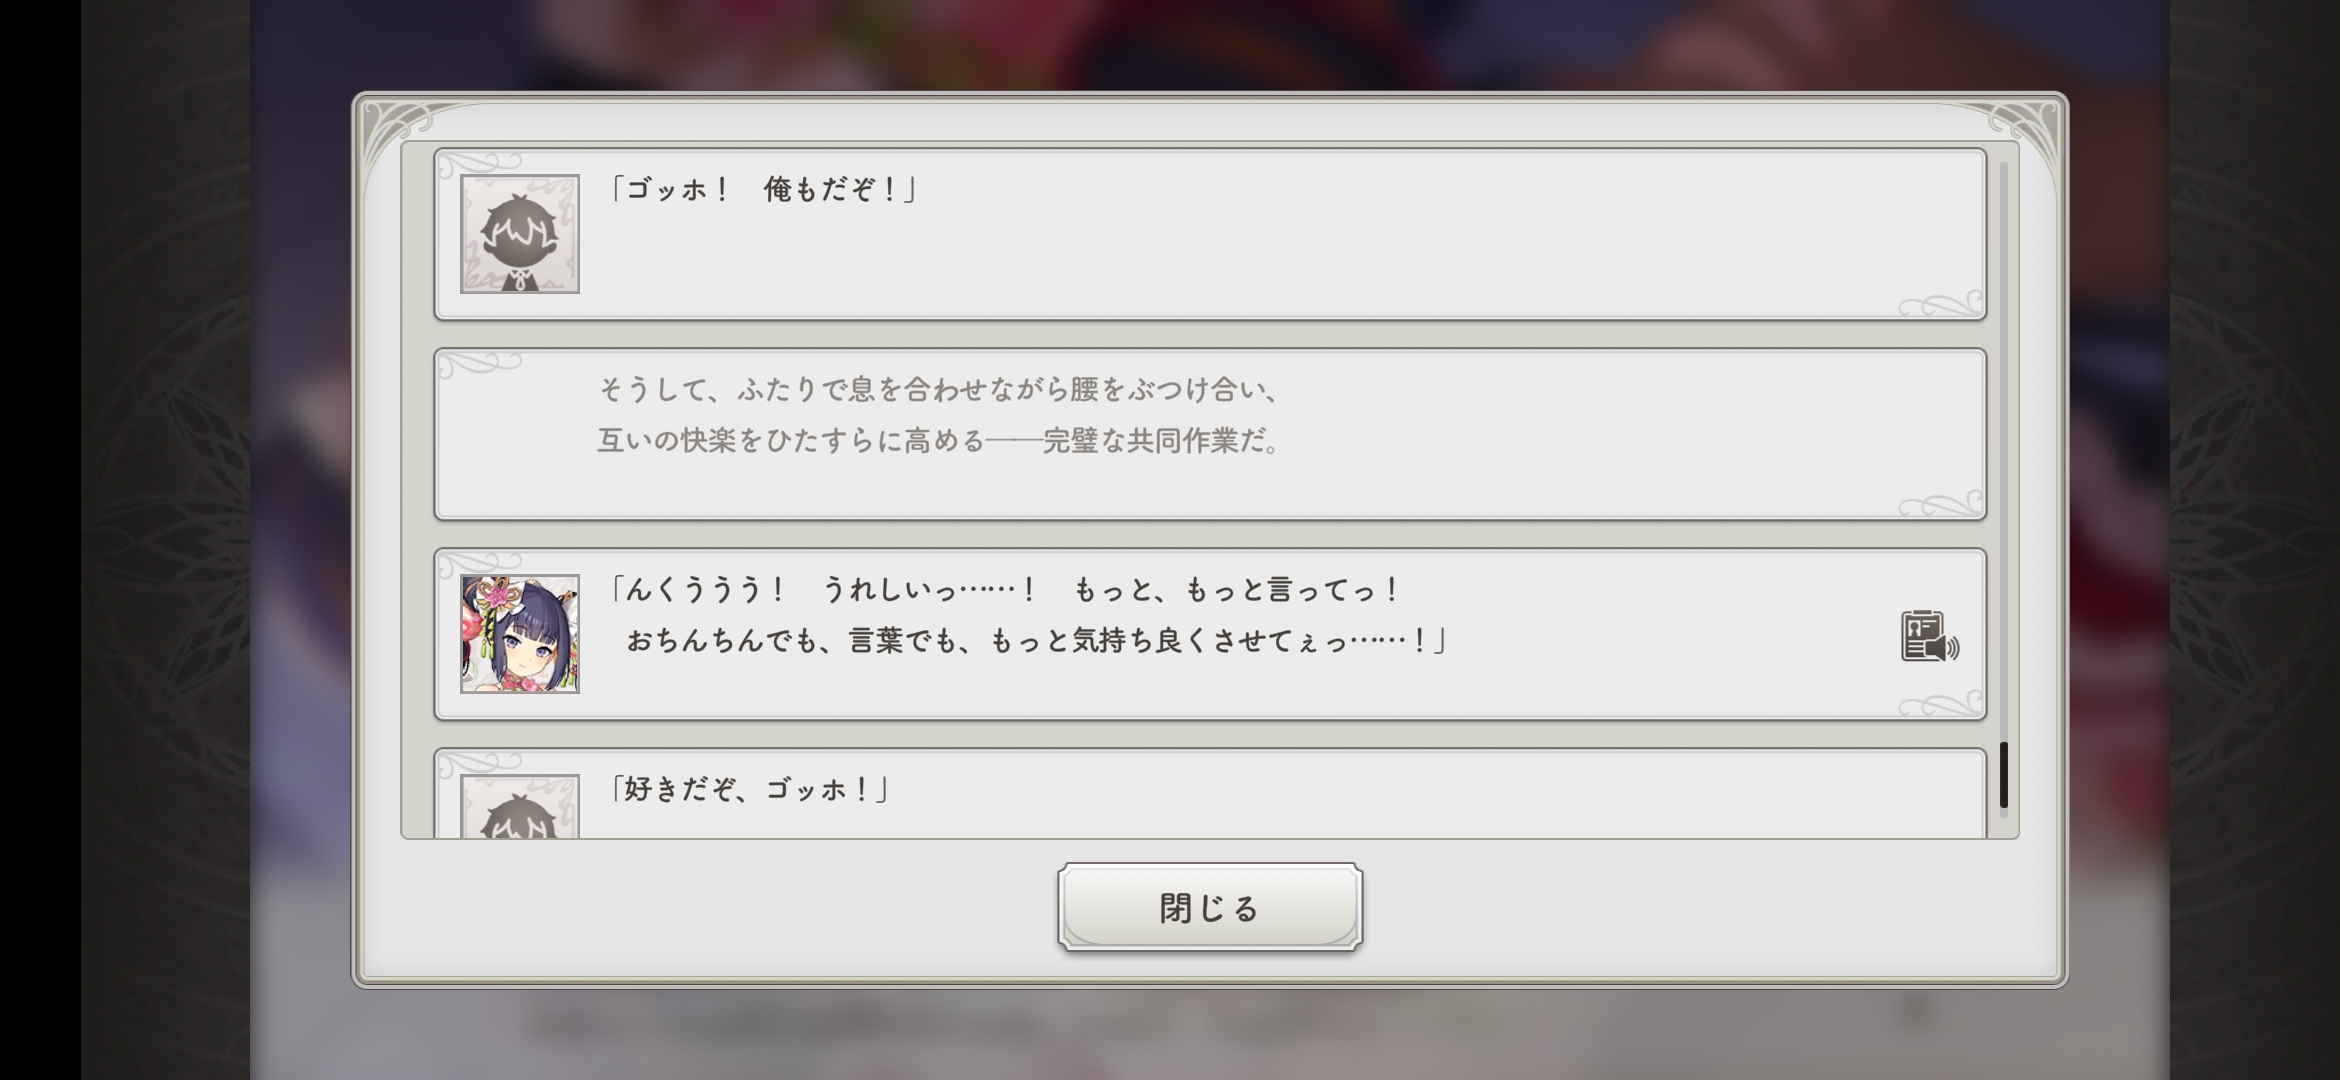Select the bottom line 「好きだぞ、ゴッホ！」
The image size is (2340, 1080).
(748, 789)
